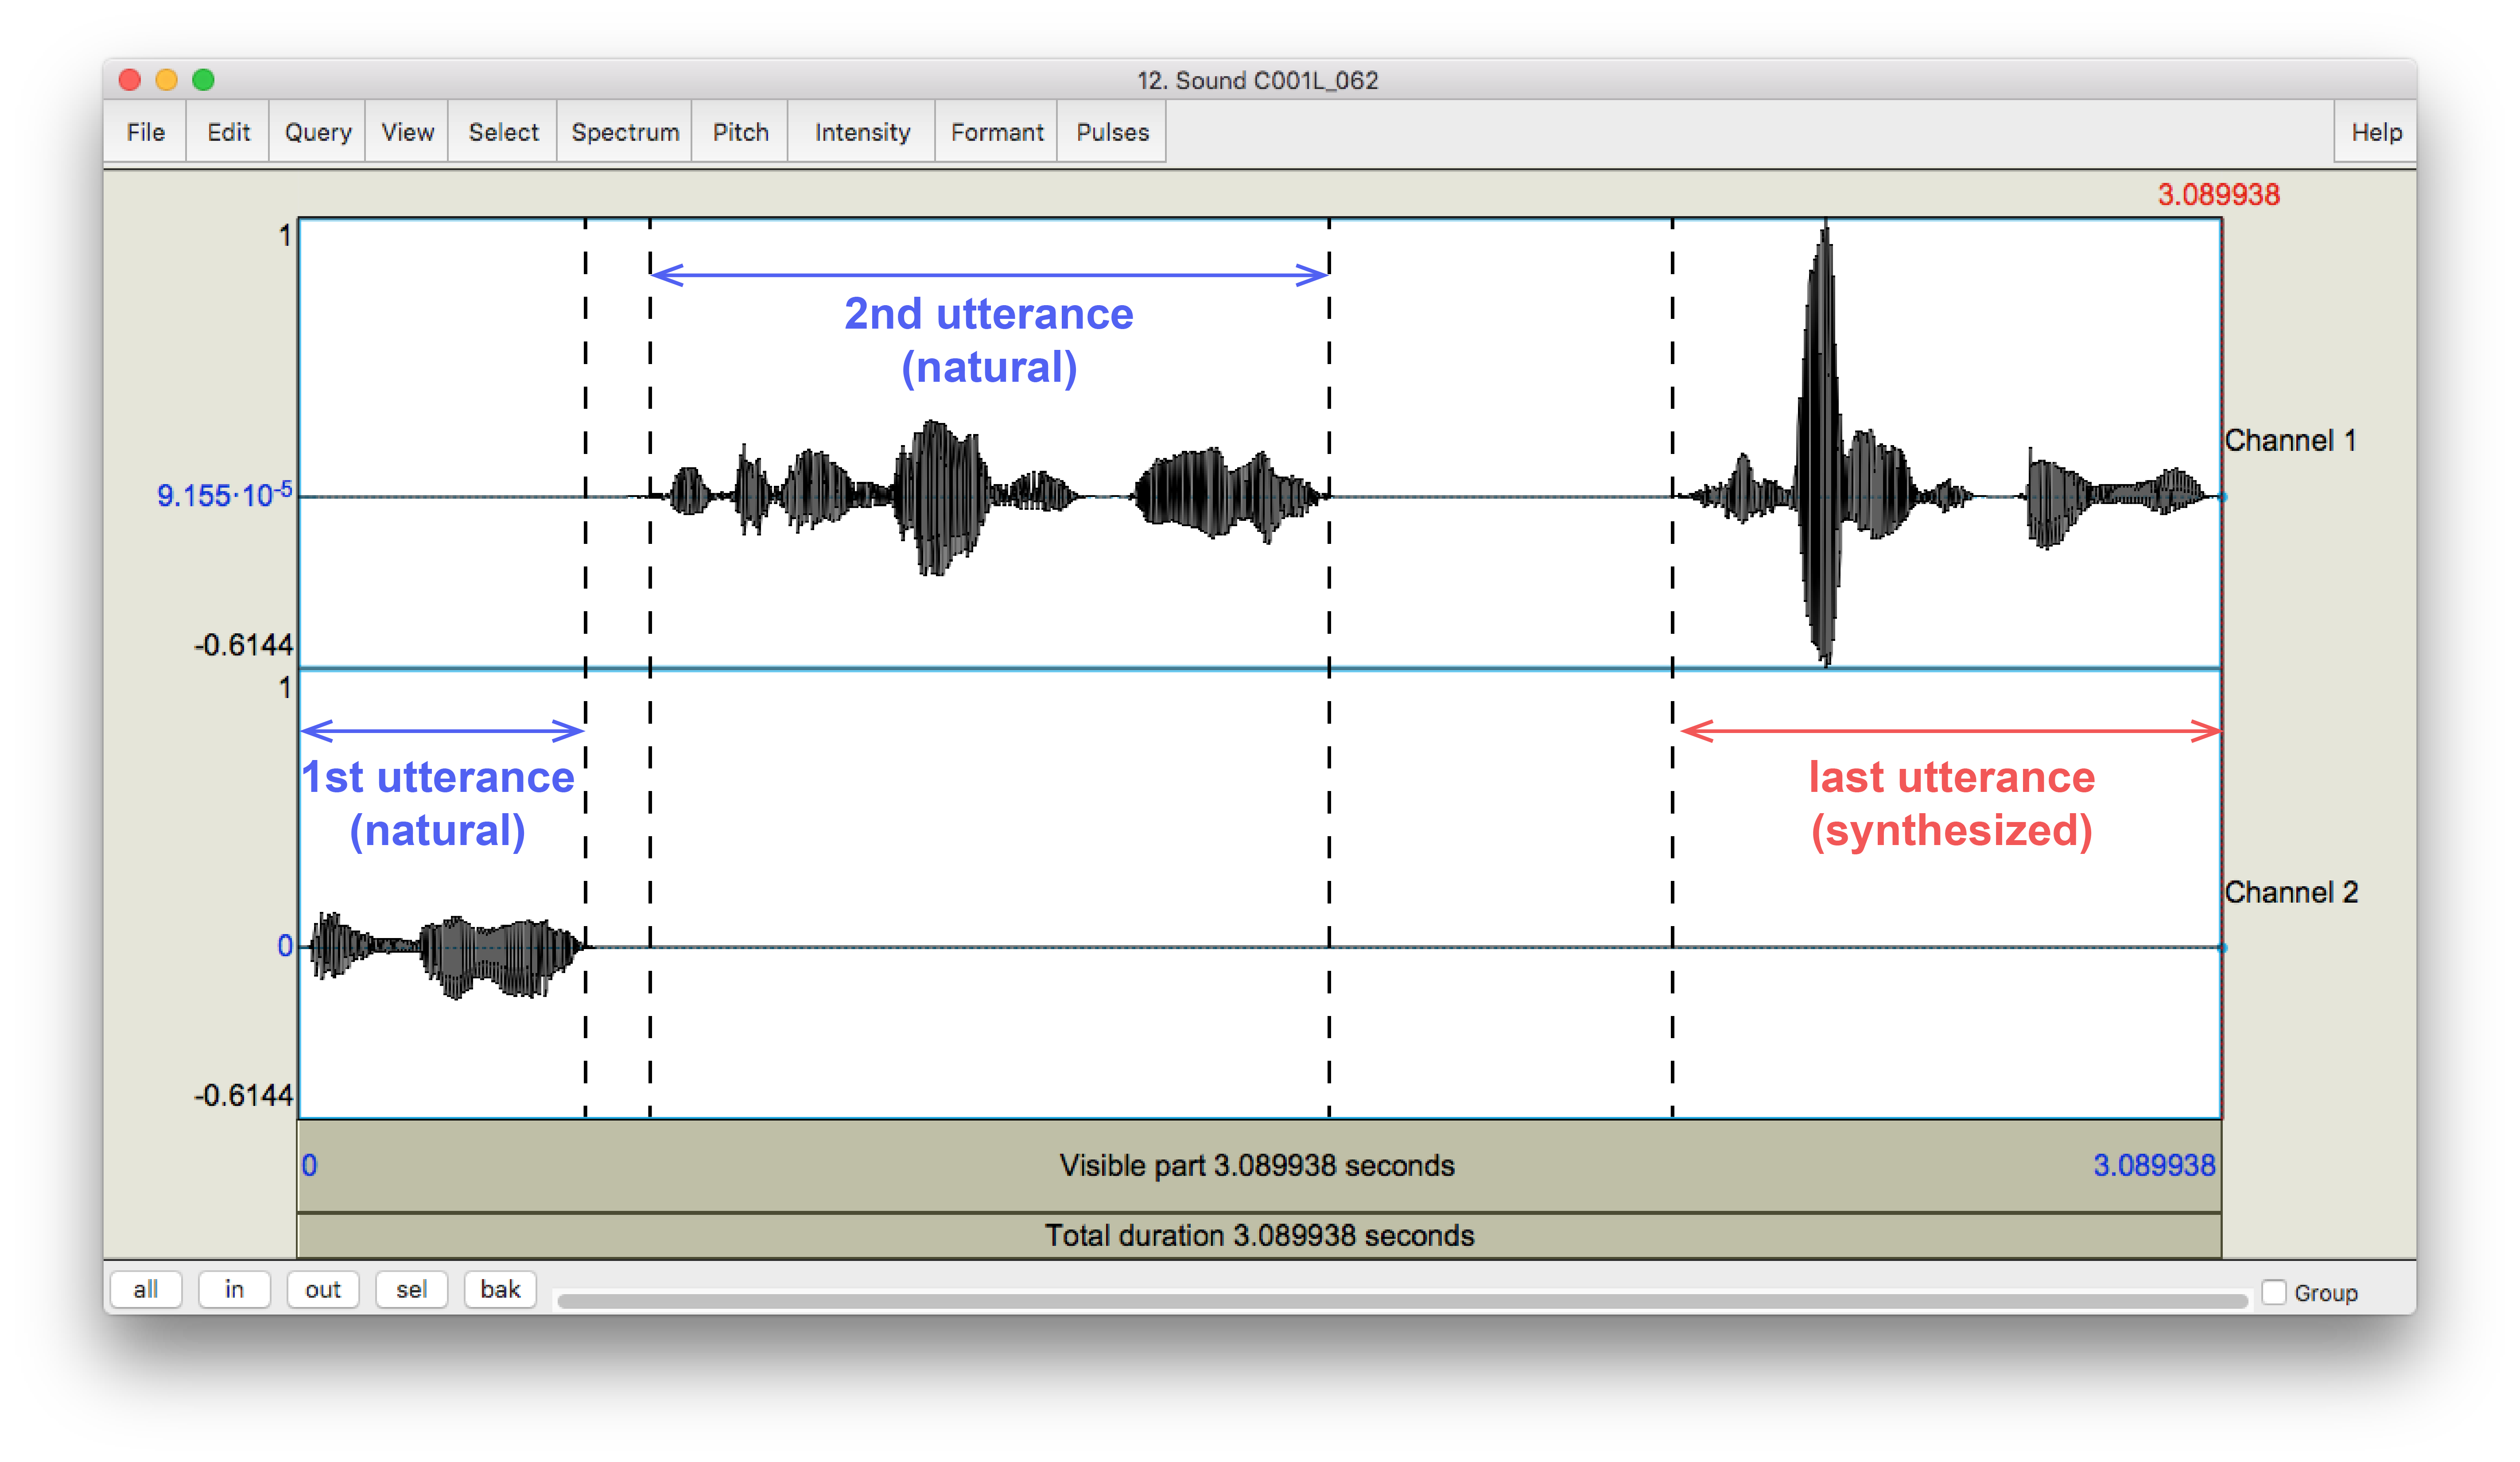Enable the Group checkbox
Image resolution: width=2520 pixels, height=1462 pixels.
pos(2274,1292)
